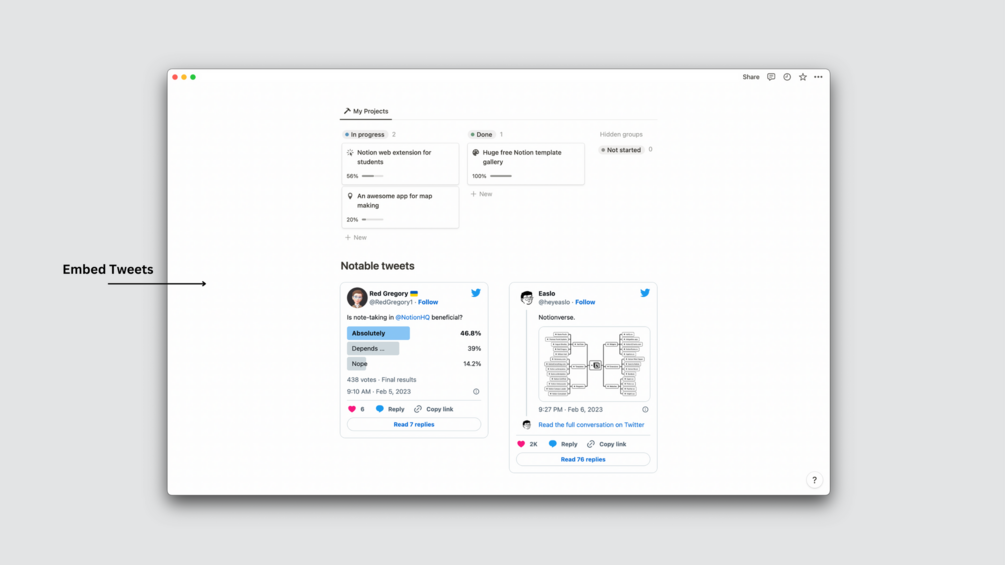Copy link of Easlo's tweet
Viewport: 1005px width, 565px height.
tap(606, 444)
